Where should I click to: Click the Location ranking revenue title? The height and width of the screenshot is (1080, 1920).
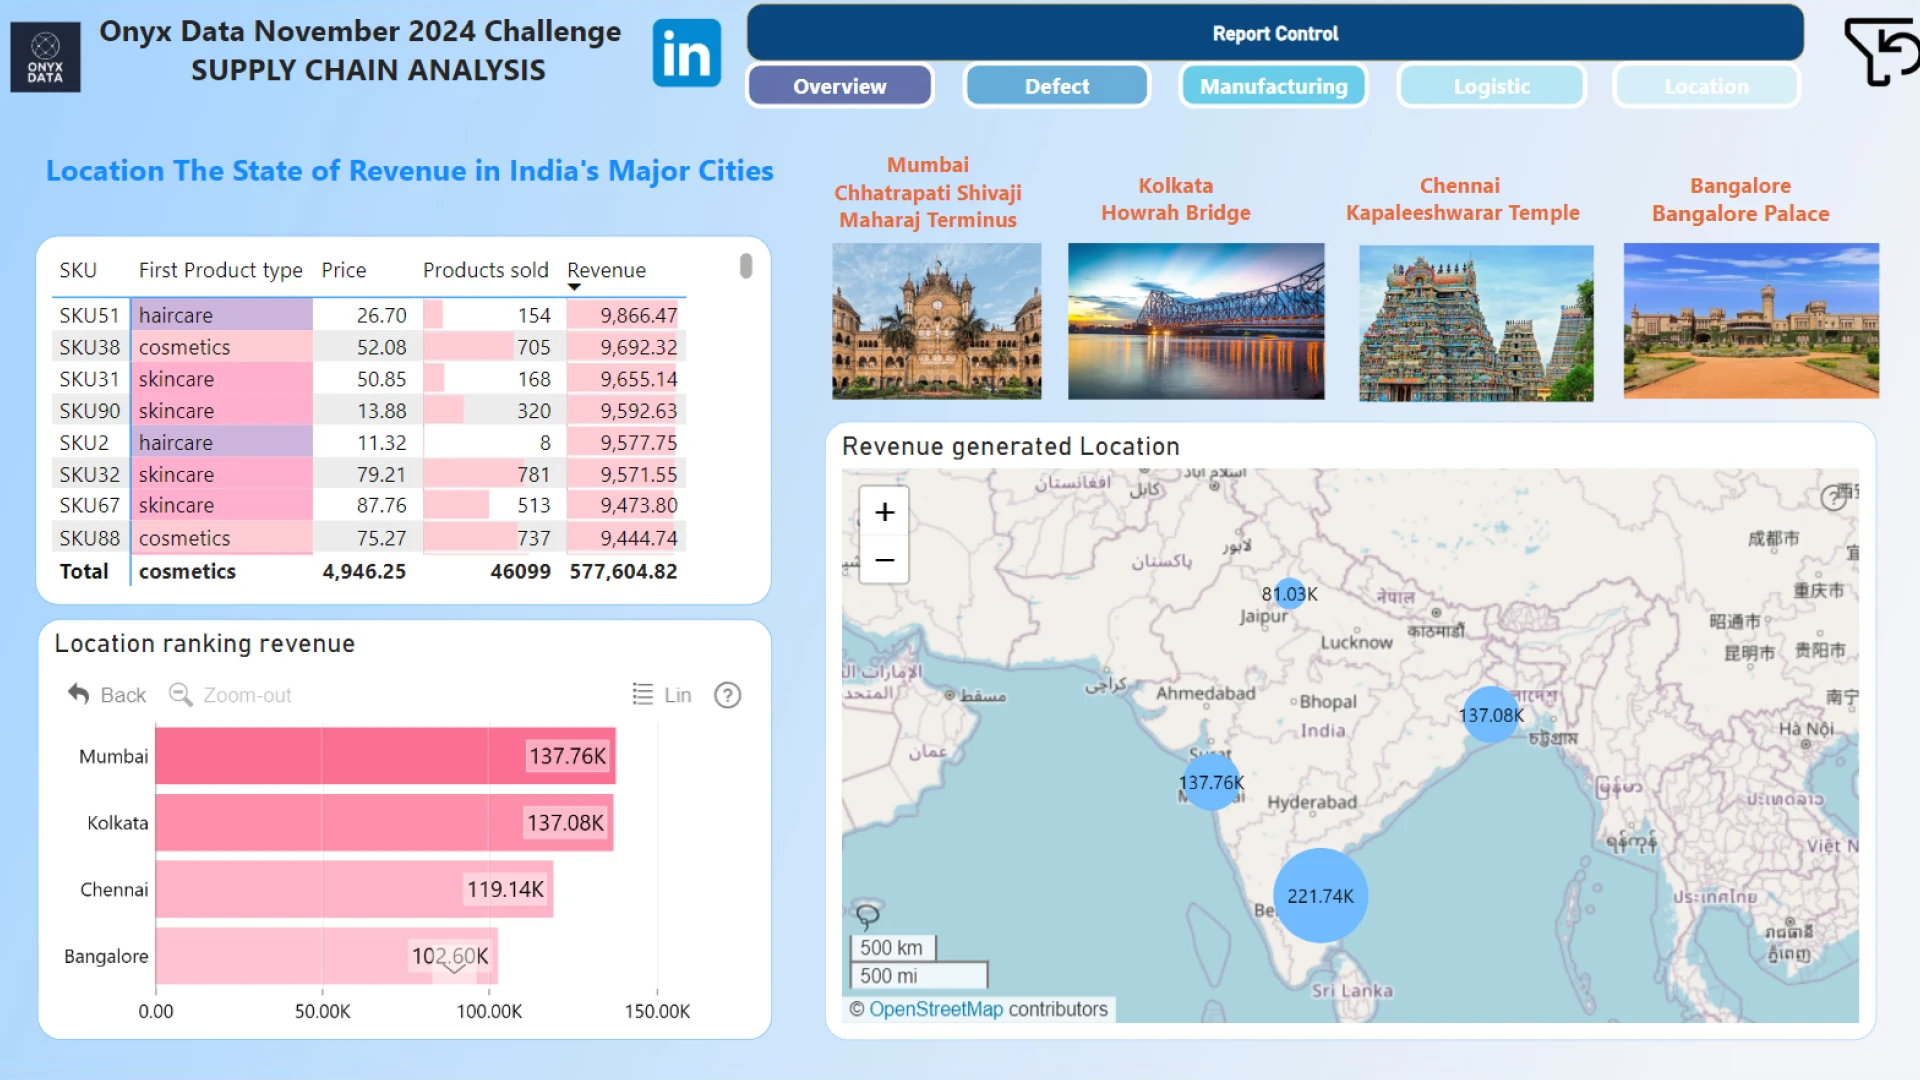pyautogui.click(x=205, y=643)
